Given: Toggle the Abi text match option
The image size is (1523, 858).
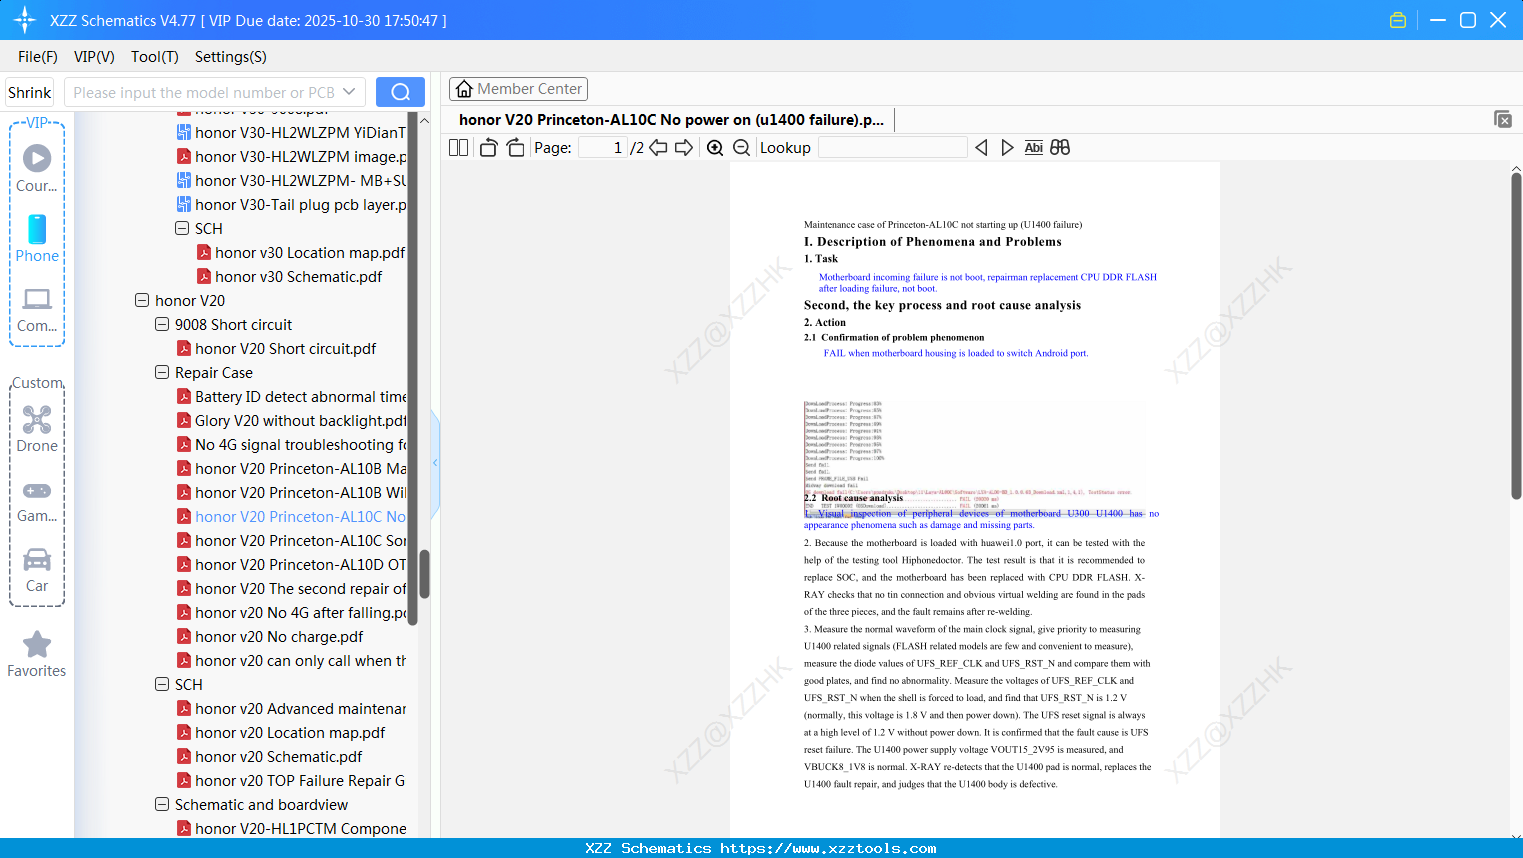Looking at the screenshot, I should point(1034,148).
